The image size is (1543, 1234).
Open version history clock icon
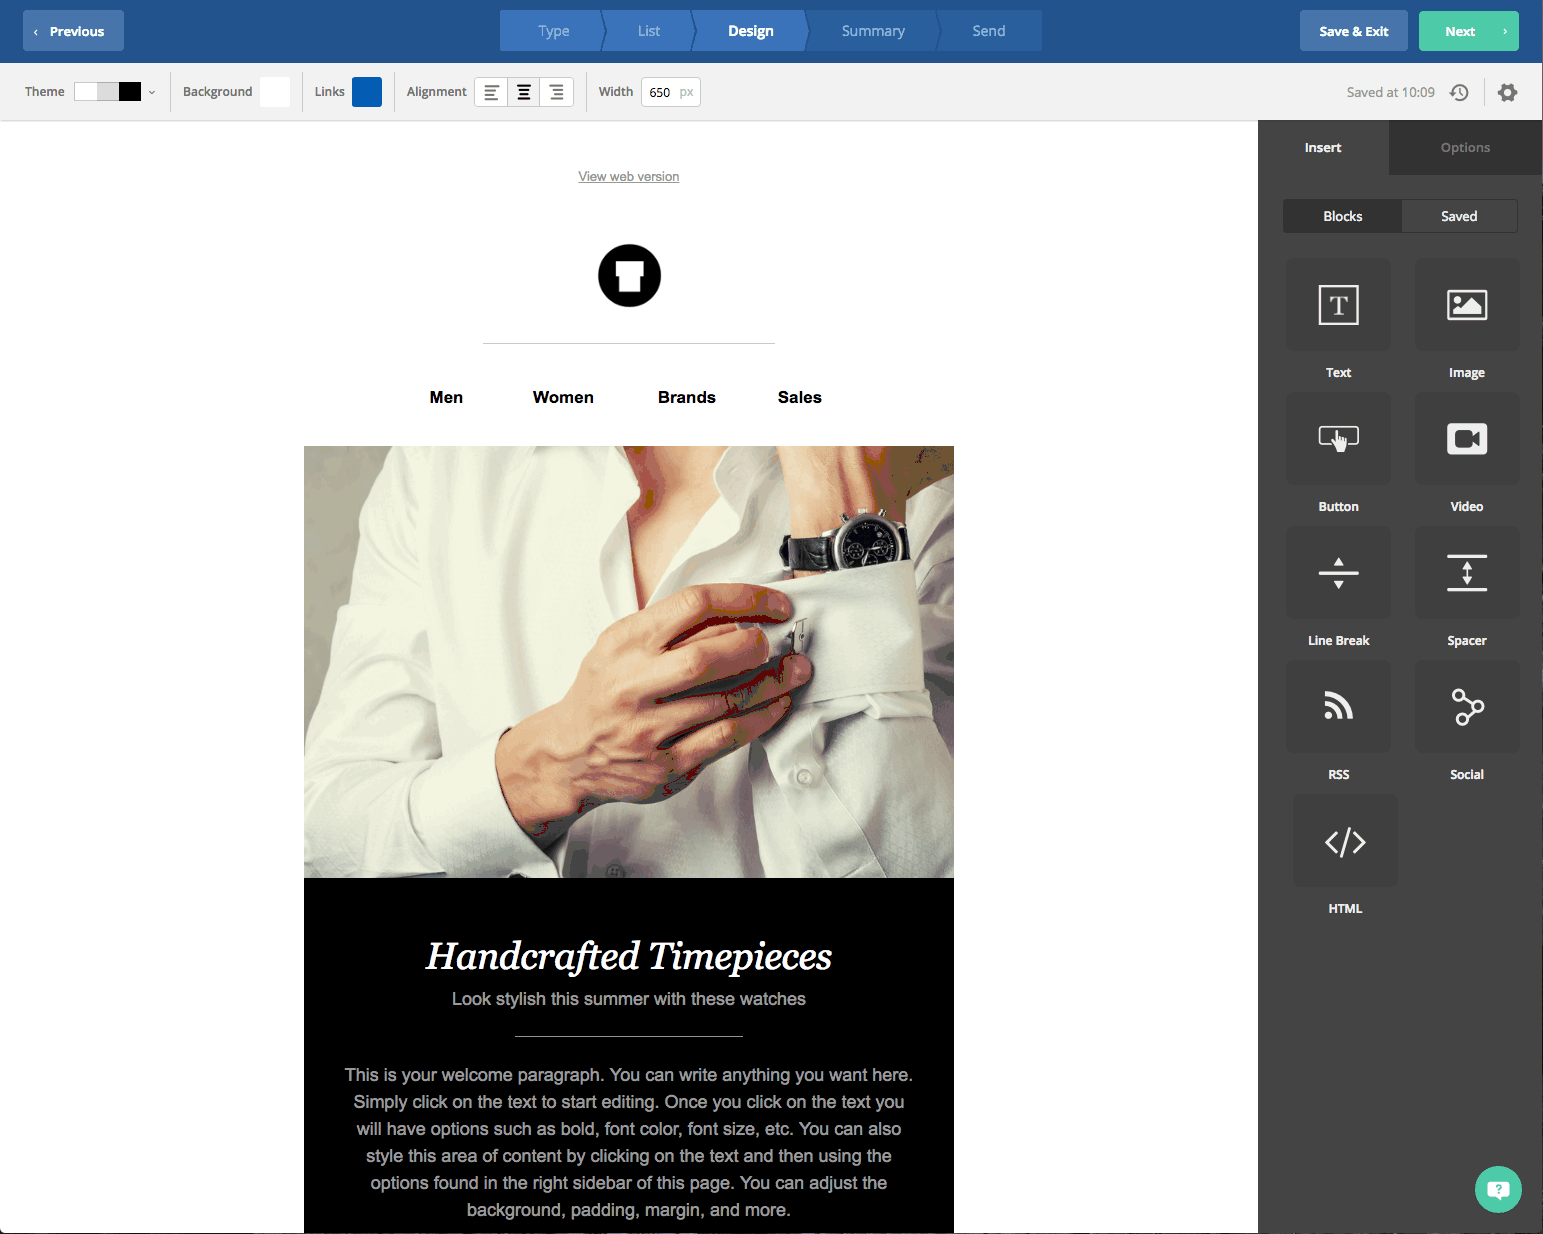point(1459,92)
